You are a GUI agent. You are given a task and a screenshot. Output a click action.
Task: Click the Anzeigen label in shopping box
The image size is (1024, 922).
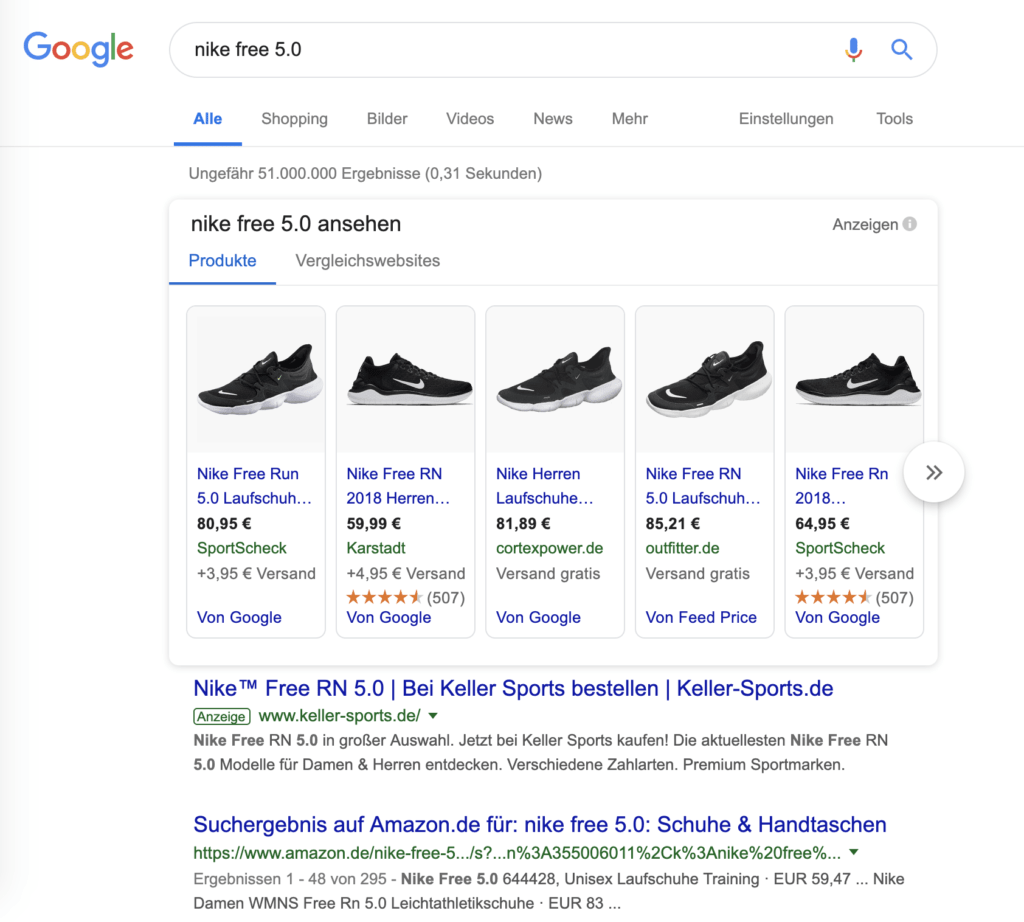[x=865, y=225]
